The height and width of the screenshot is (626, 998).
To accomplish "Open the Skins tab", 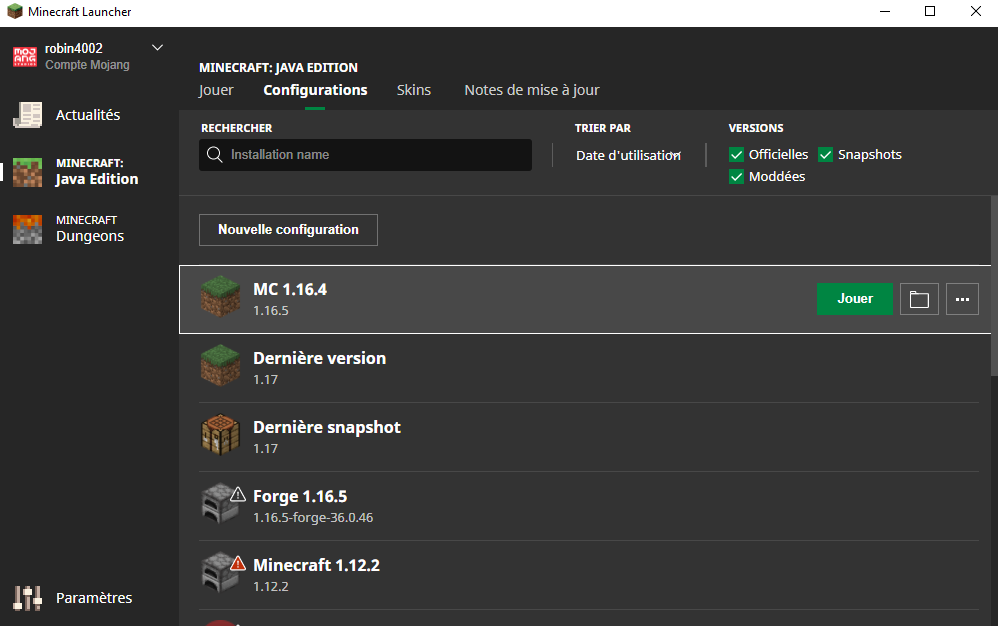I will point(414,90).
